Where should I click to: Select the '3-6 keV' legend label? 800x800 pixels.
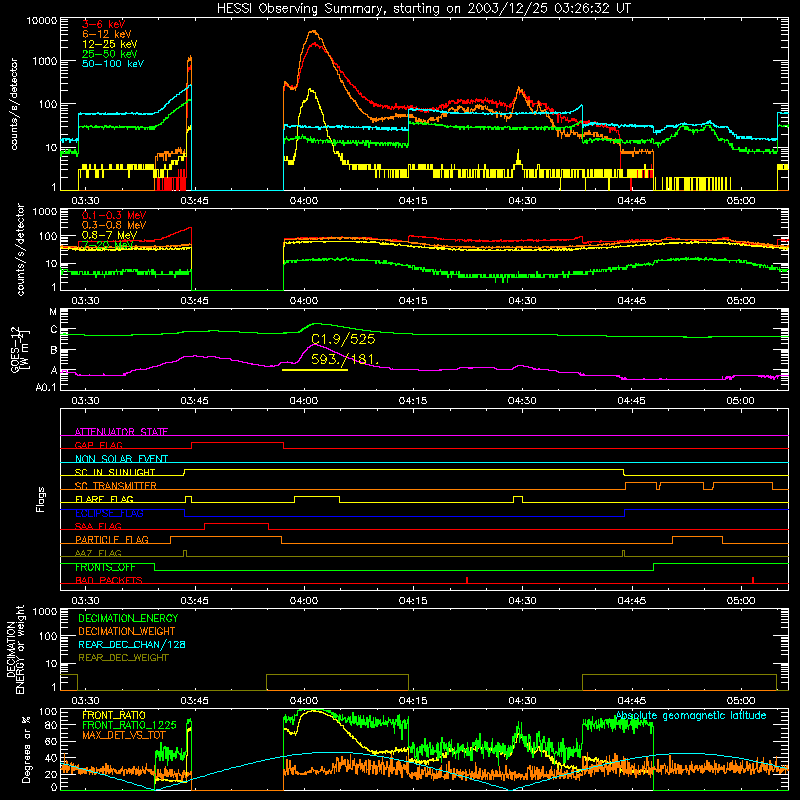click(104, 24)
